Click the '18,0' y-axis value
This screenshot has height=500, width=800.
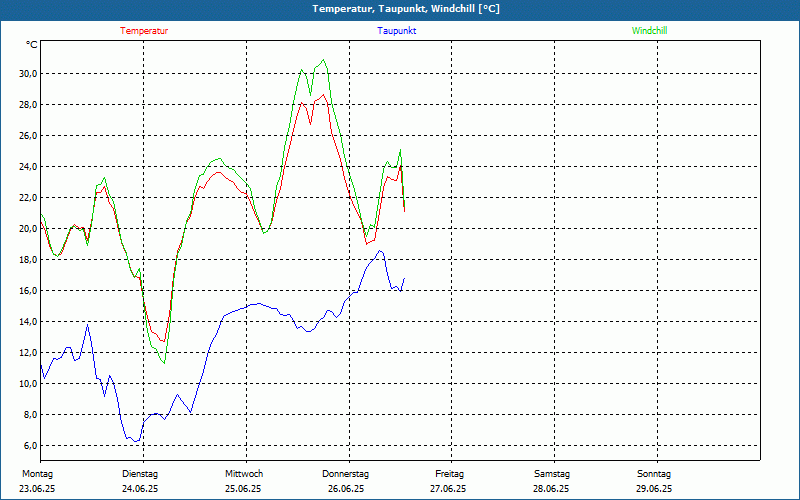click(x=27, y=260)
